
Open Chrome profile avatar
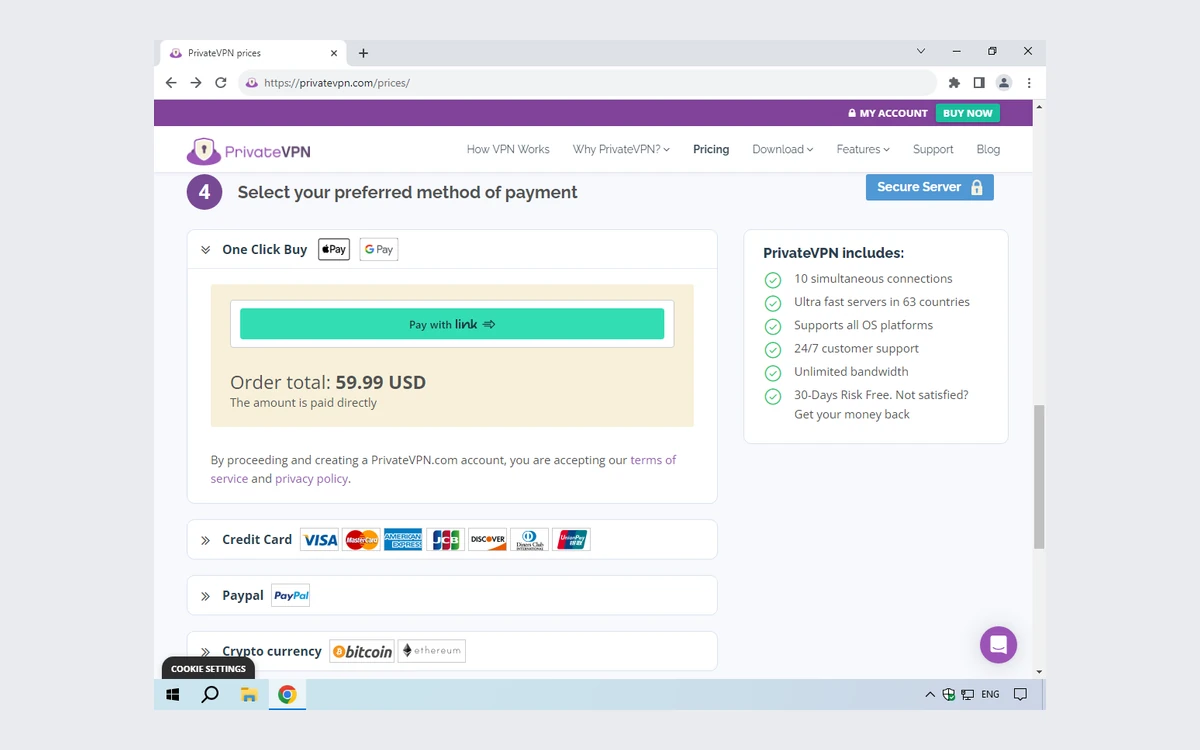1004,83
